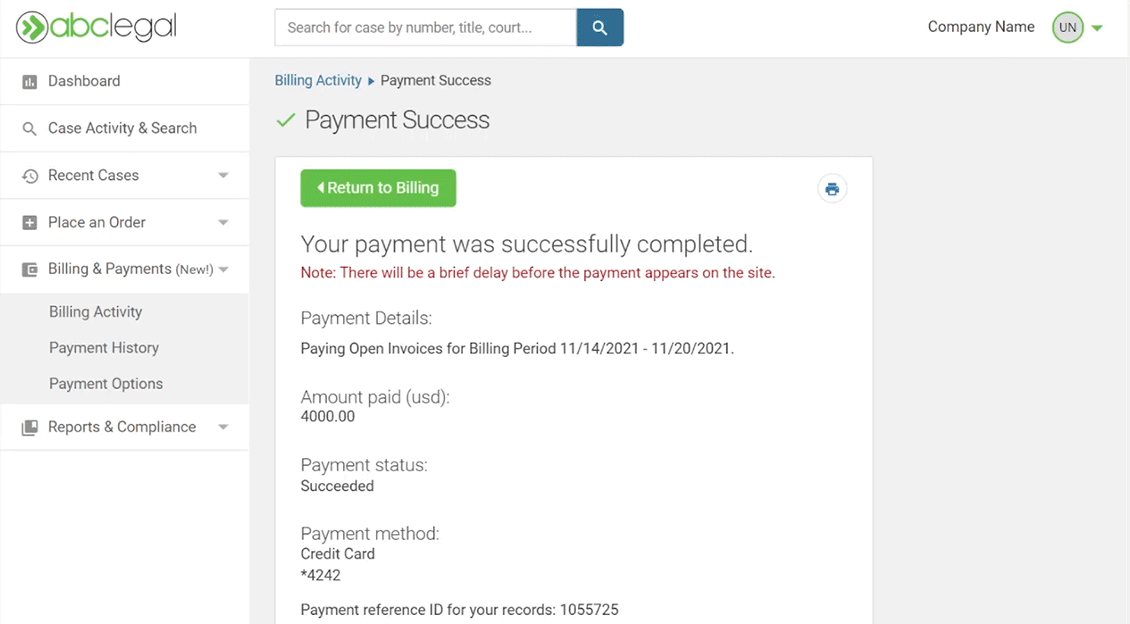Click the print receipt icon

coord(832,188)
